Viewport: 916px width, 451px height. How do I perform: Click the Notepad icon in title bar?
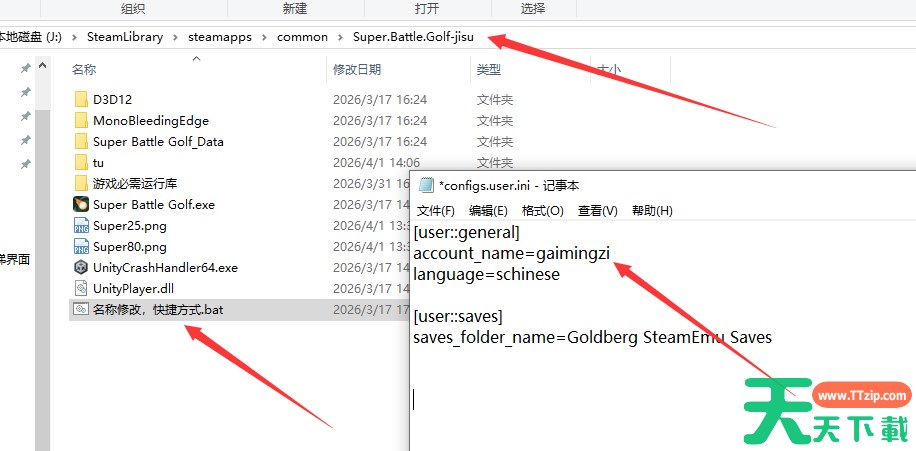tap(426, 186)
